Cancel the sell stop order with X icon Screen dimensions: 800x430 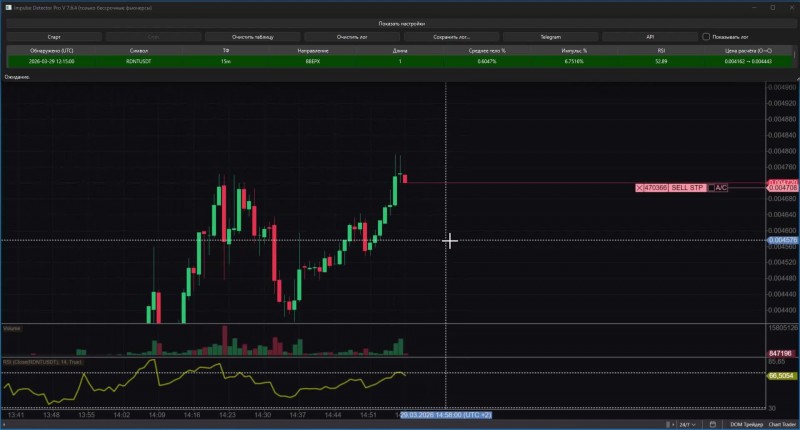coord(639,188)
